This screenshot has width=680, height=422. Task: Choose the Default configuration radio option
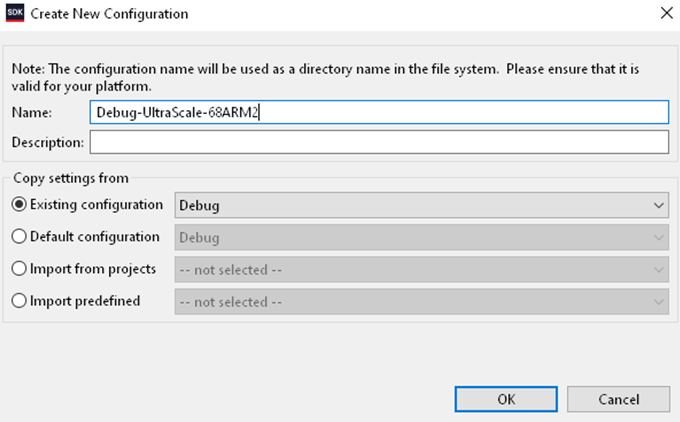tap(18, 237)
